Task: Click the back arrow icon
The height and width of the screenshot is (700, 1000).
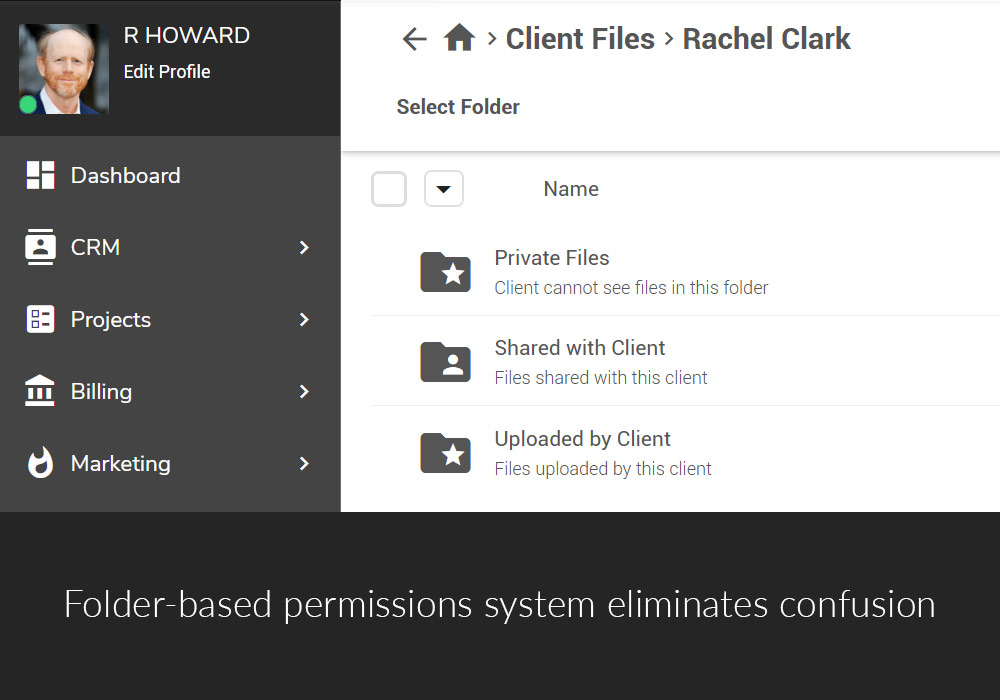Action: (414, 39)
